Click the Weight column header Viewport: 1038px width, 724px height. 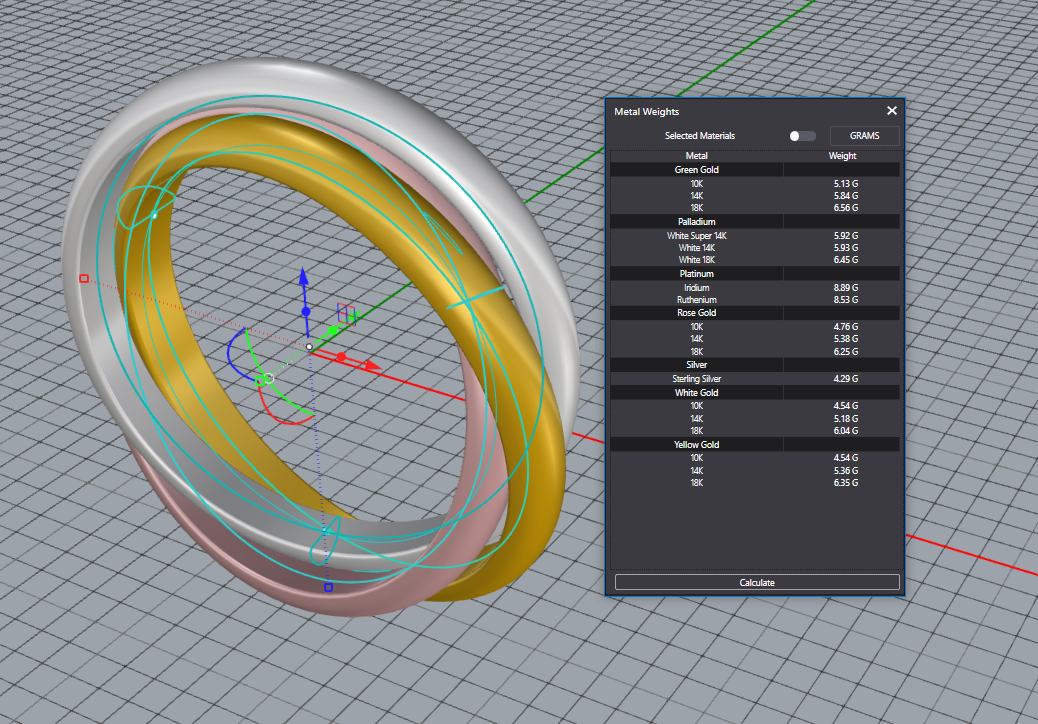point(842,156)
